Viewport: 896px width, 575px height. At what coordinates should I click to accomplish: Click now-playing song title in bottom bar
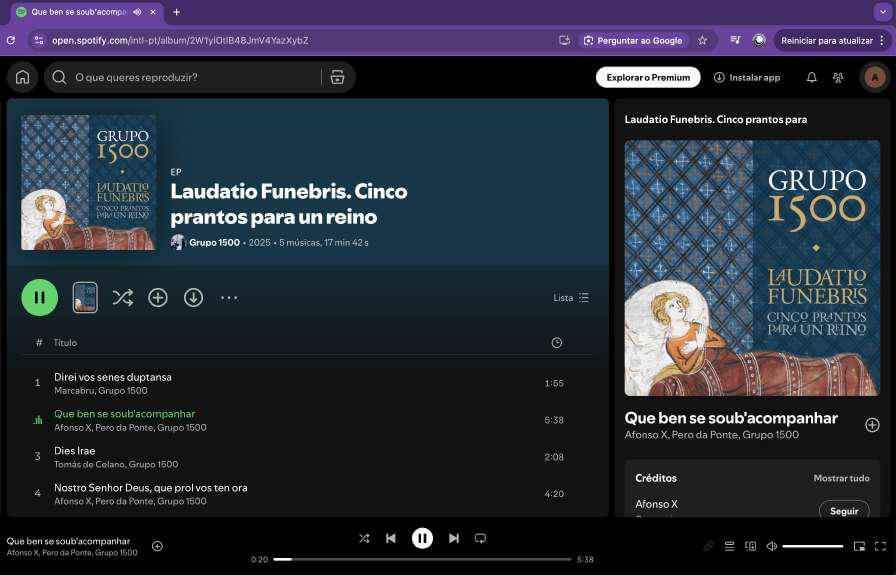coord(69,541)
